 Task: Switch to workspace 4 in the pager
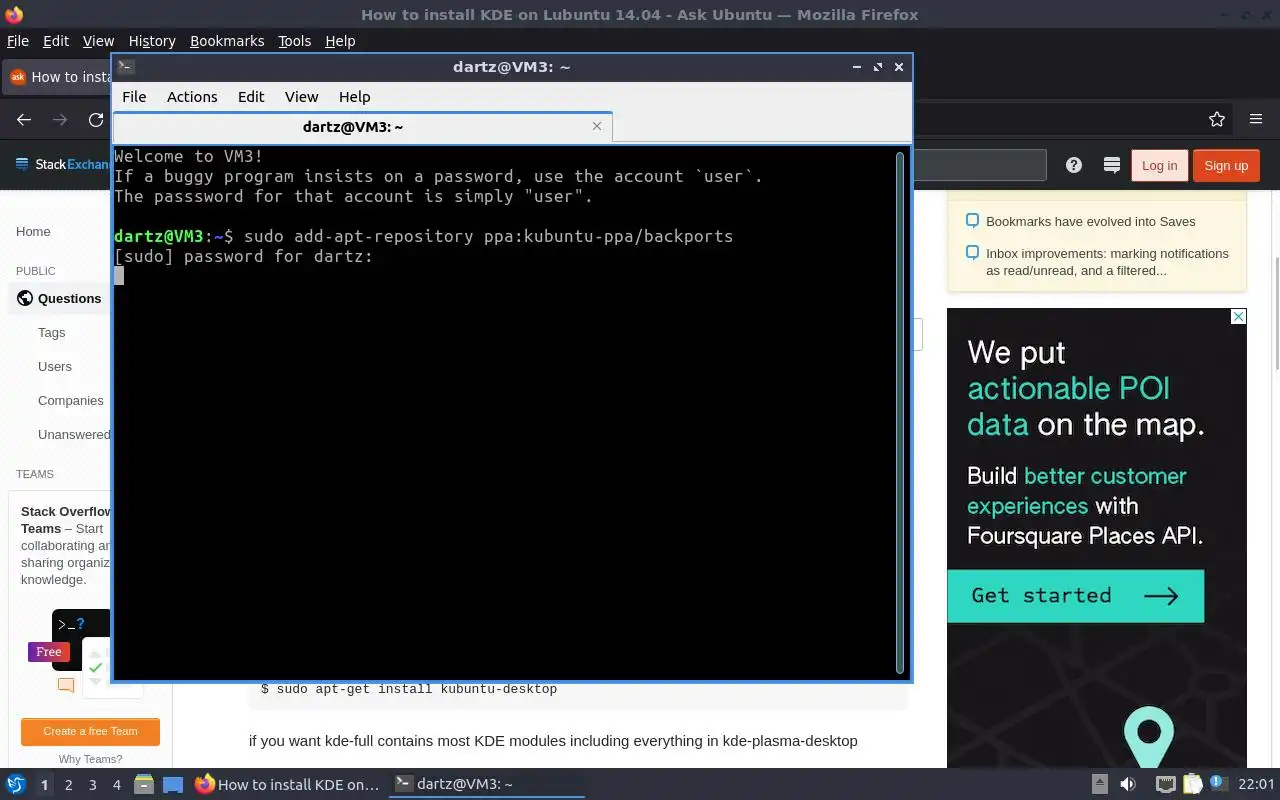116,785
